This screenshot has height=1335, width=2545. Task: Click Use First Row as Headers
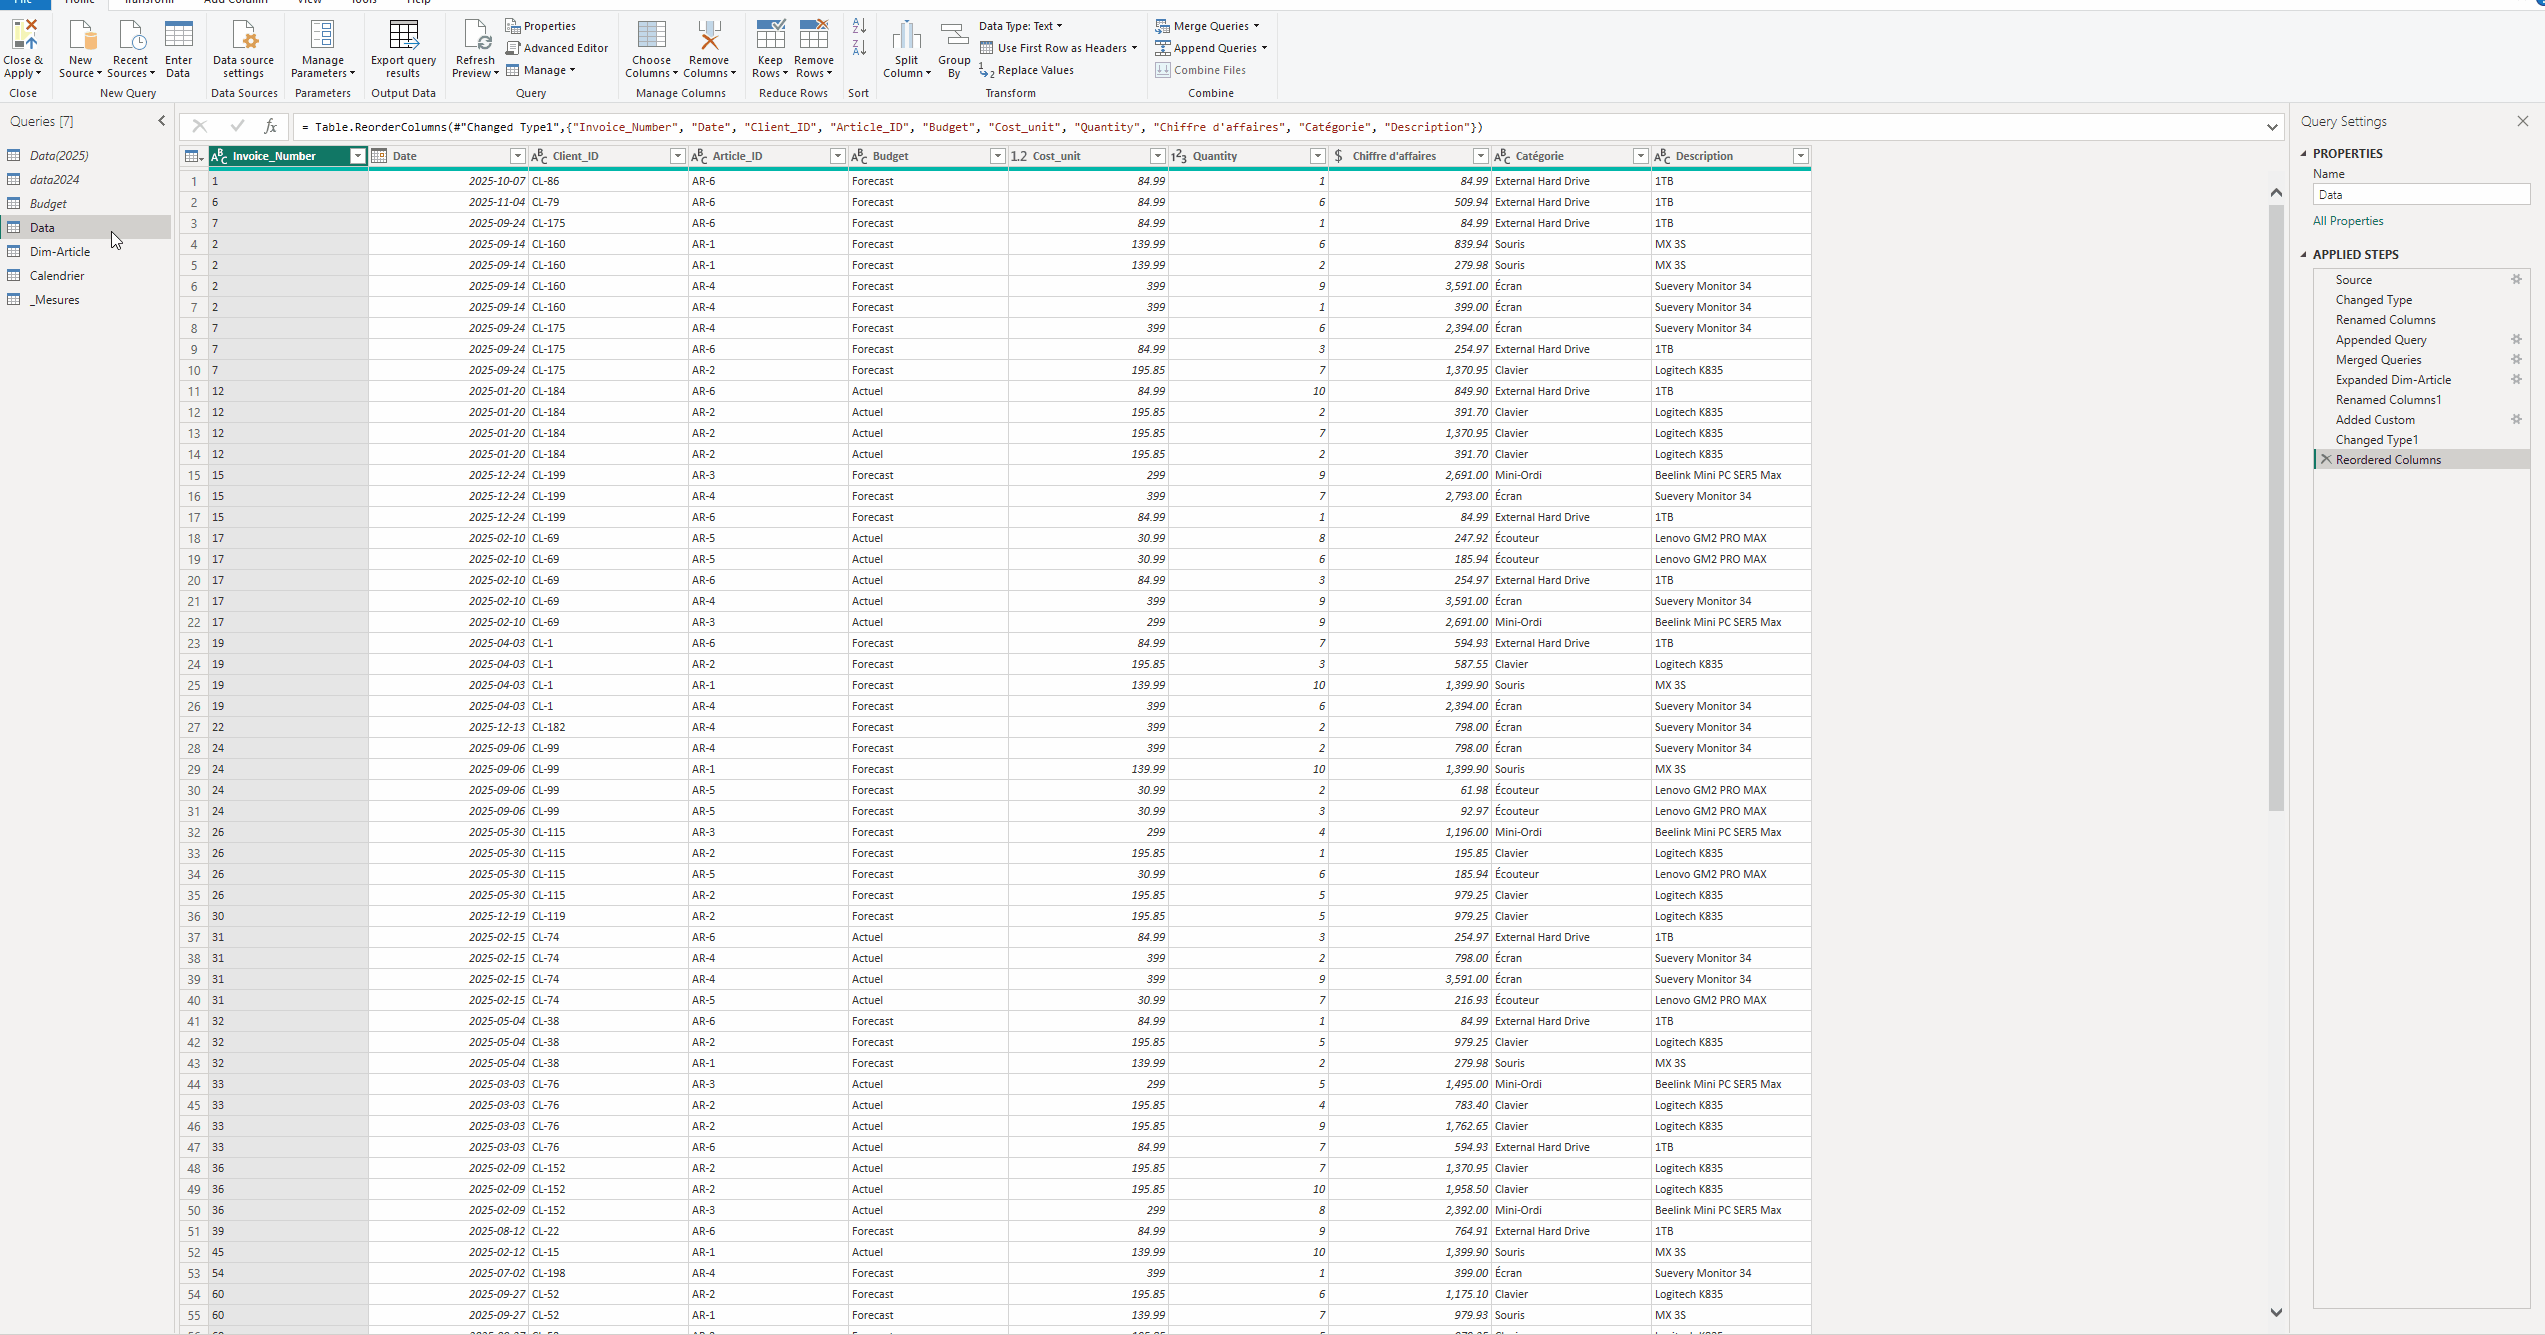click(x=1059, y=48)
